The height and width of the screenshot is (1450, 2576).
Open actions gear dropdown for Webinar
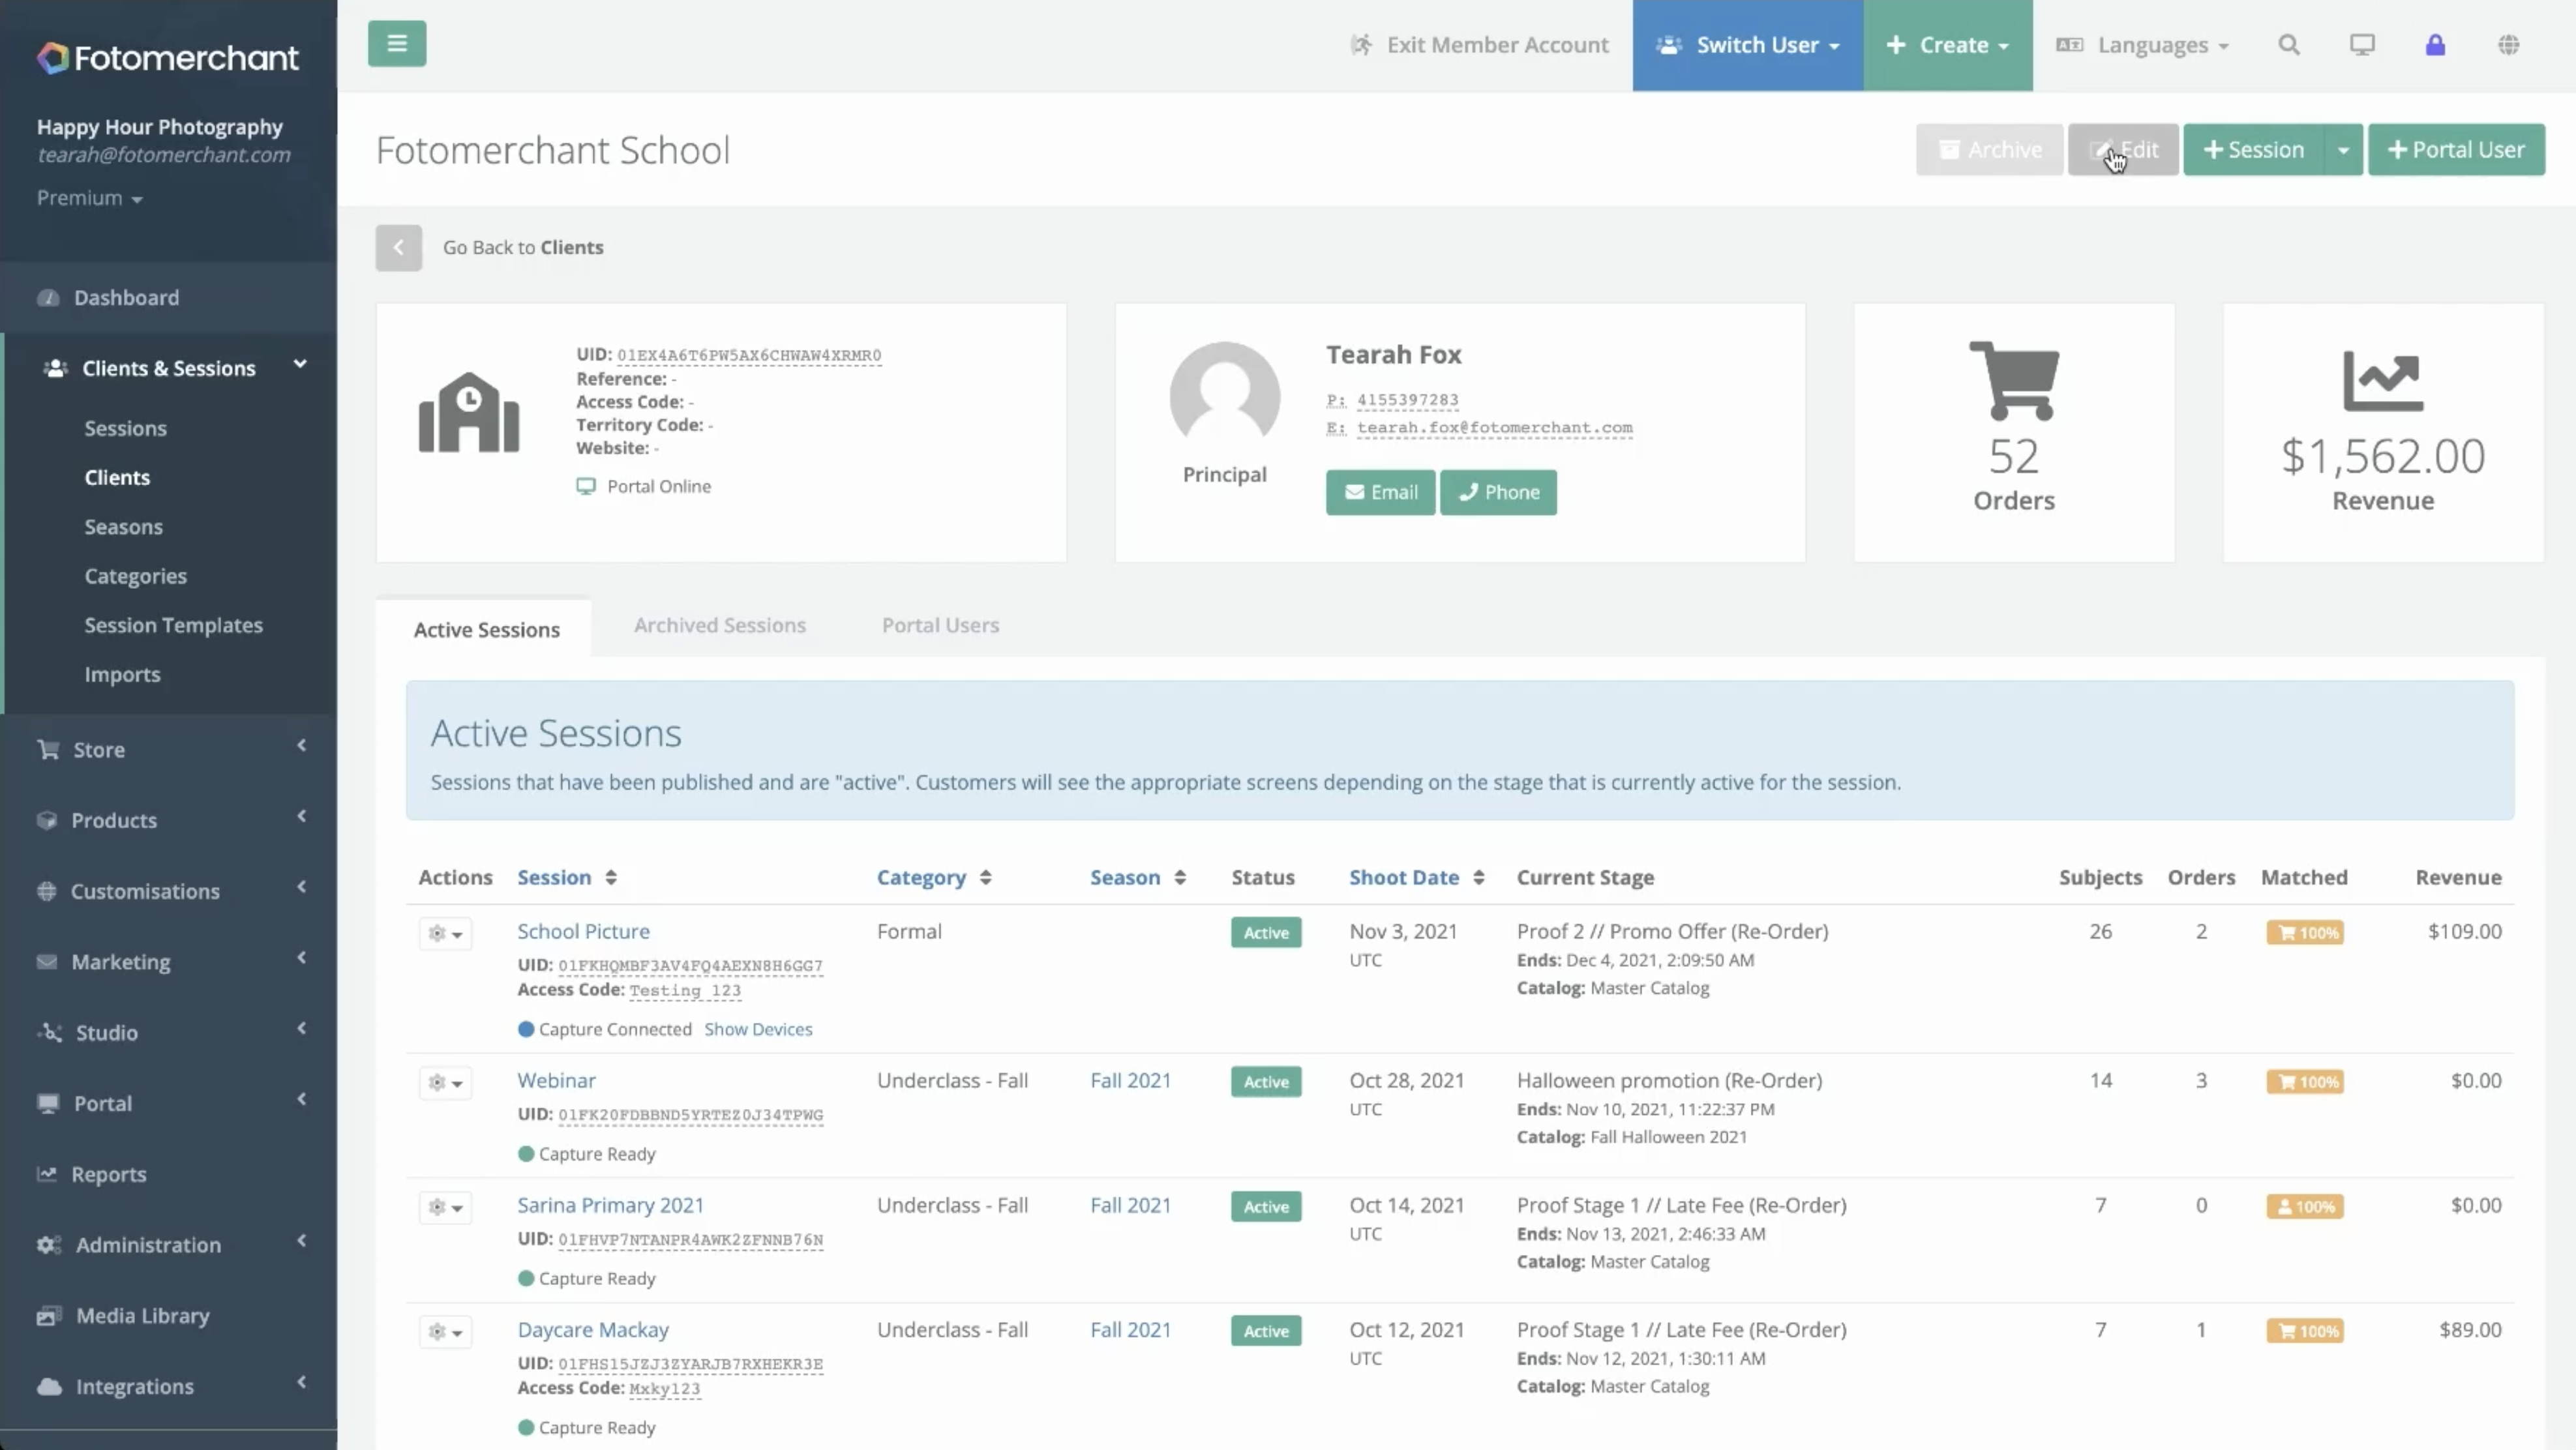445,1083
